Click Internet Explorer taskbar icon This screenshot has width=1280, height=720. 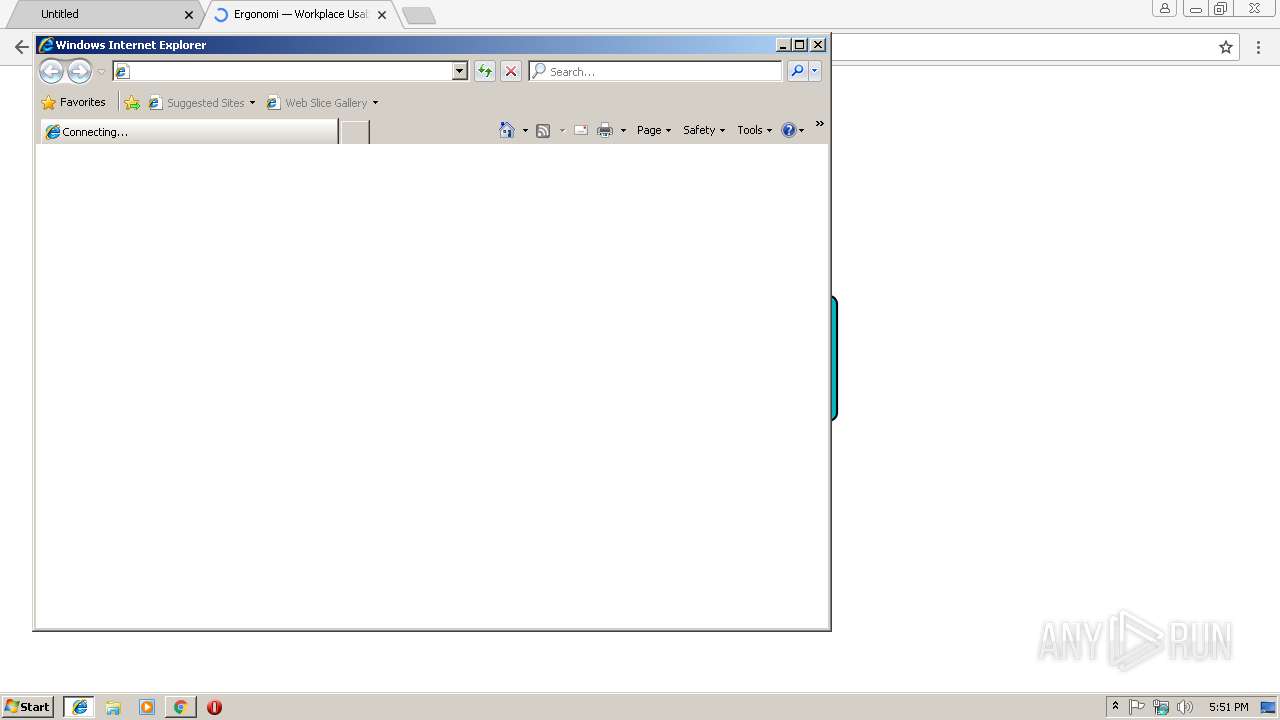[80, 707]
